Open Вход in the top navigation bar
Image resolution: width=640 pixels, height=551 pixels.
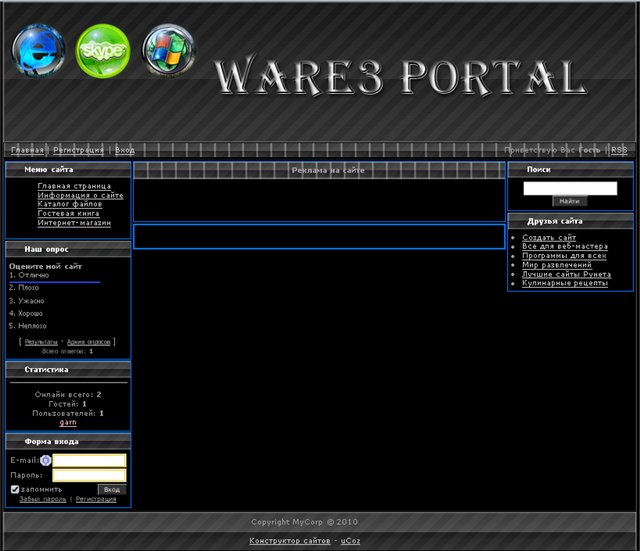[125, 150]
